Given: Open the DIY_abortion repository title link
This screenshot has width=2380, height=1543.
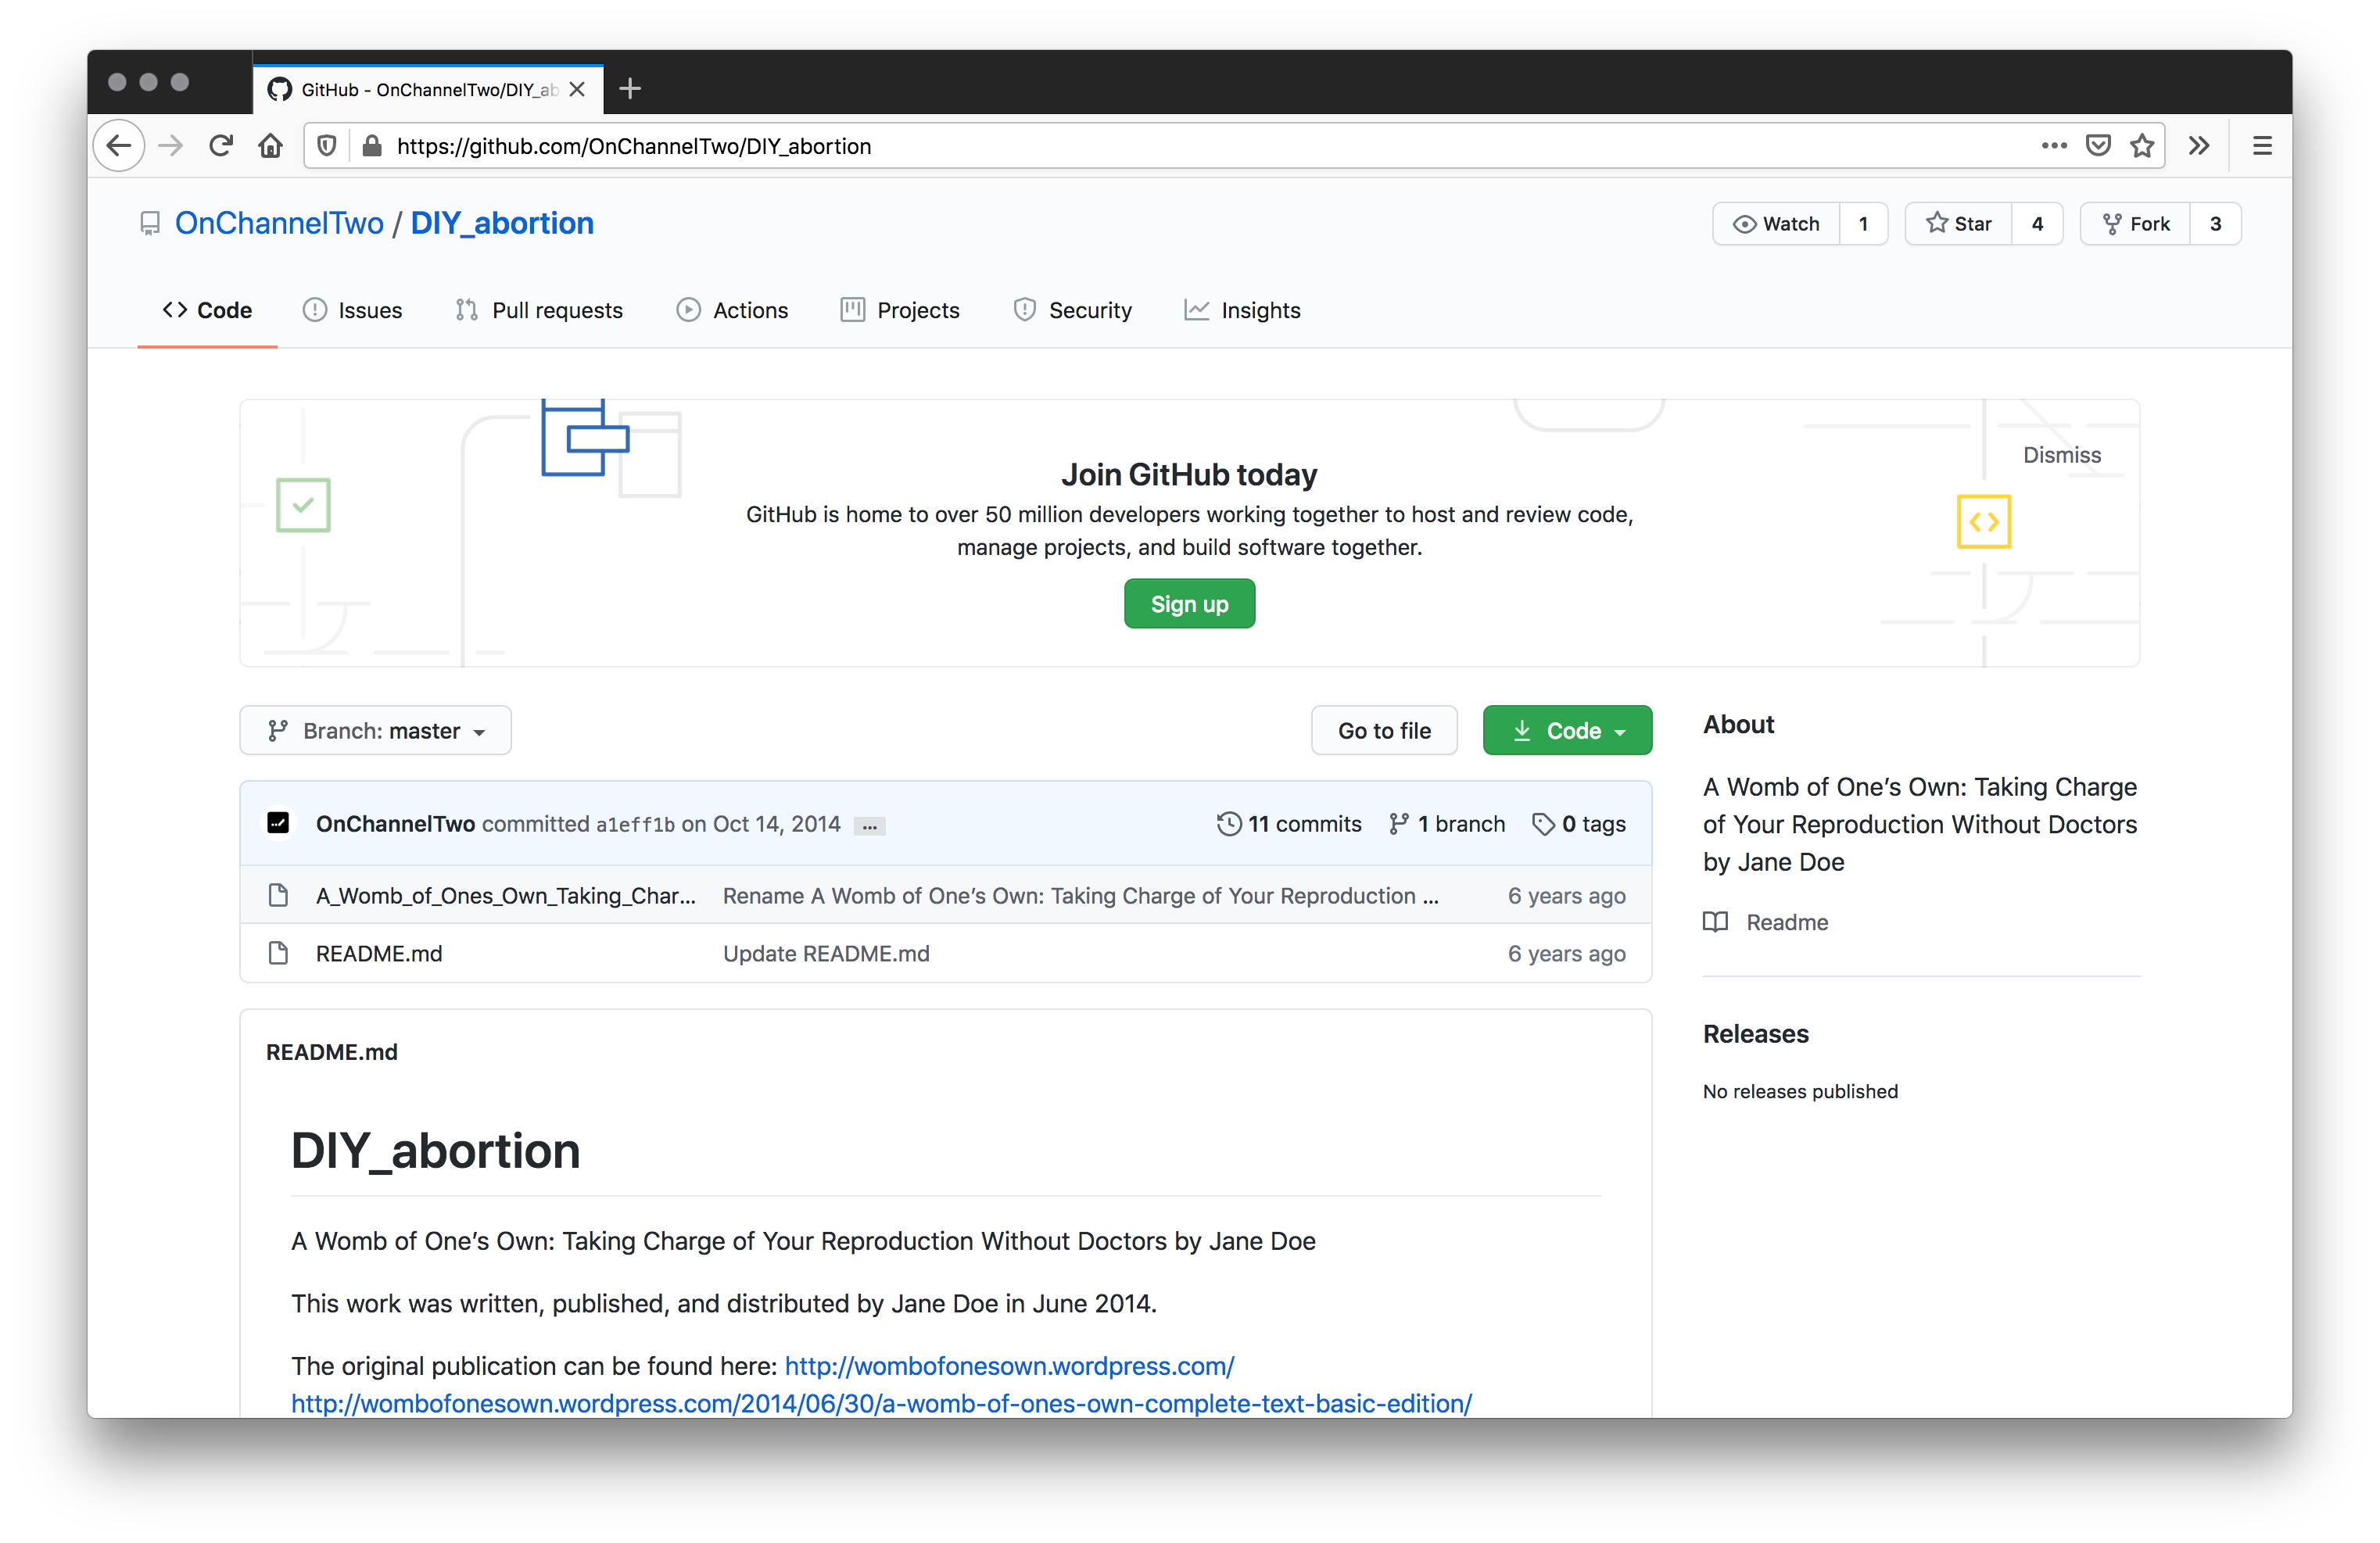Looking at the screenshot, I should (502, 223).
